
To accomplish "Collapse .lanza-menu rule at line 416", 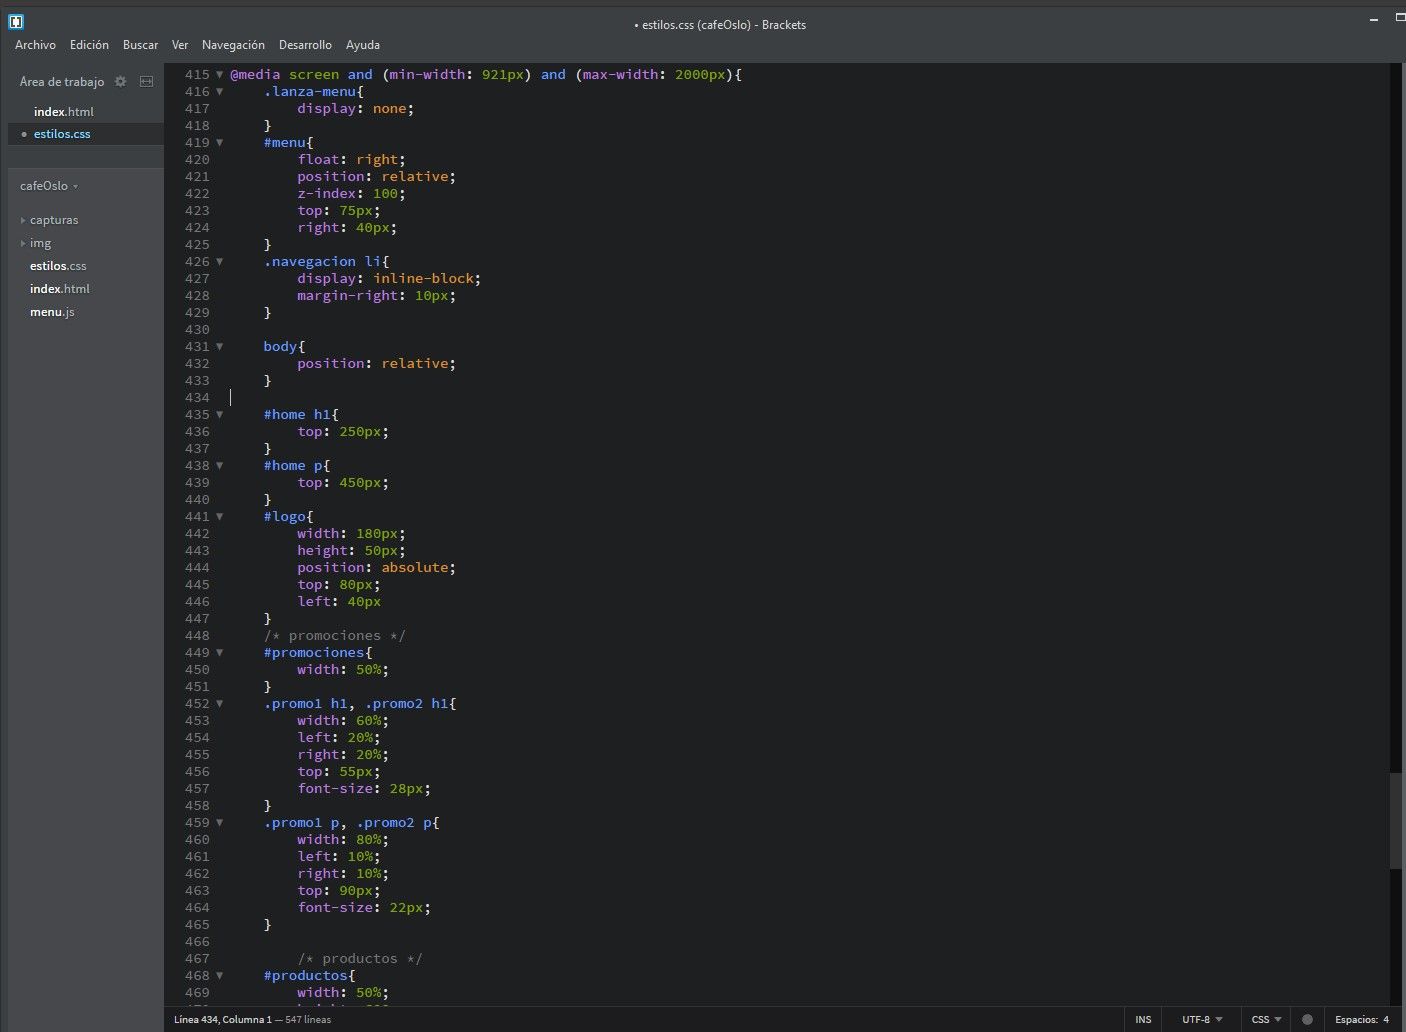I will [x=220, y=91].
